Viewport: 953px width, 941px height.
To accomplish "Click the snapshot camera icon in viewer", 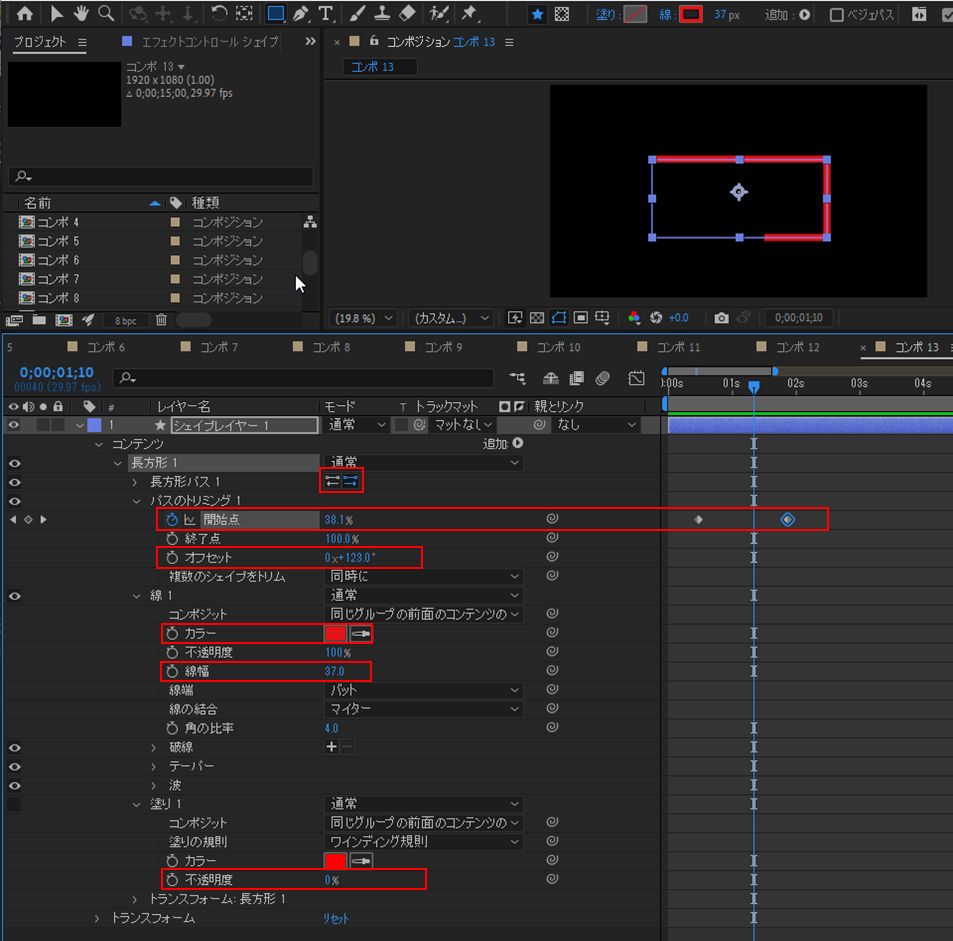I will tap(721, 318).
